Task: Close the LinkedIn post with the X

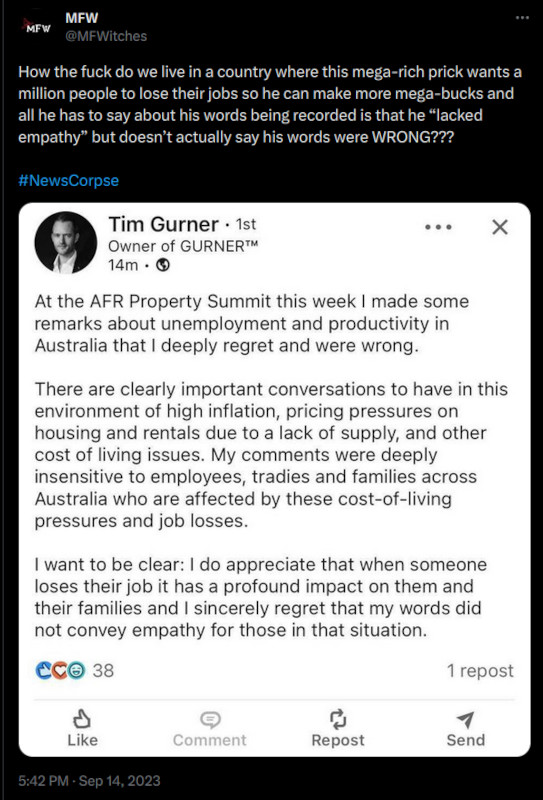Action: click(x=500, y=227)
